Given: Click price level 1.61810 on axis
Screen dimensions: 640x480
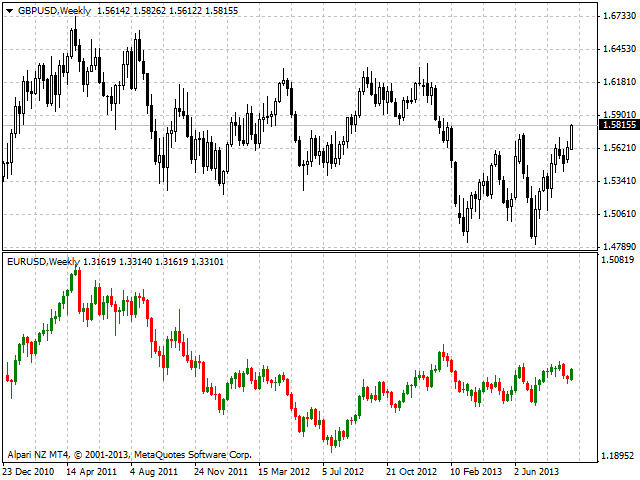Looking at the screenshot, I should tap(619, 82).
